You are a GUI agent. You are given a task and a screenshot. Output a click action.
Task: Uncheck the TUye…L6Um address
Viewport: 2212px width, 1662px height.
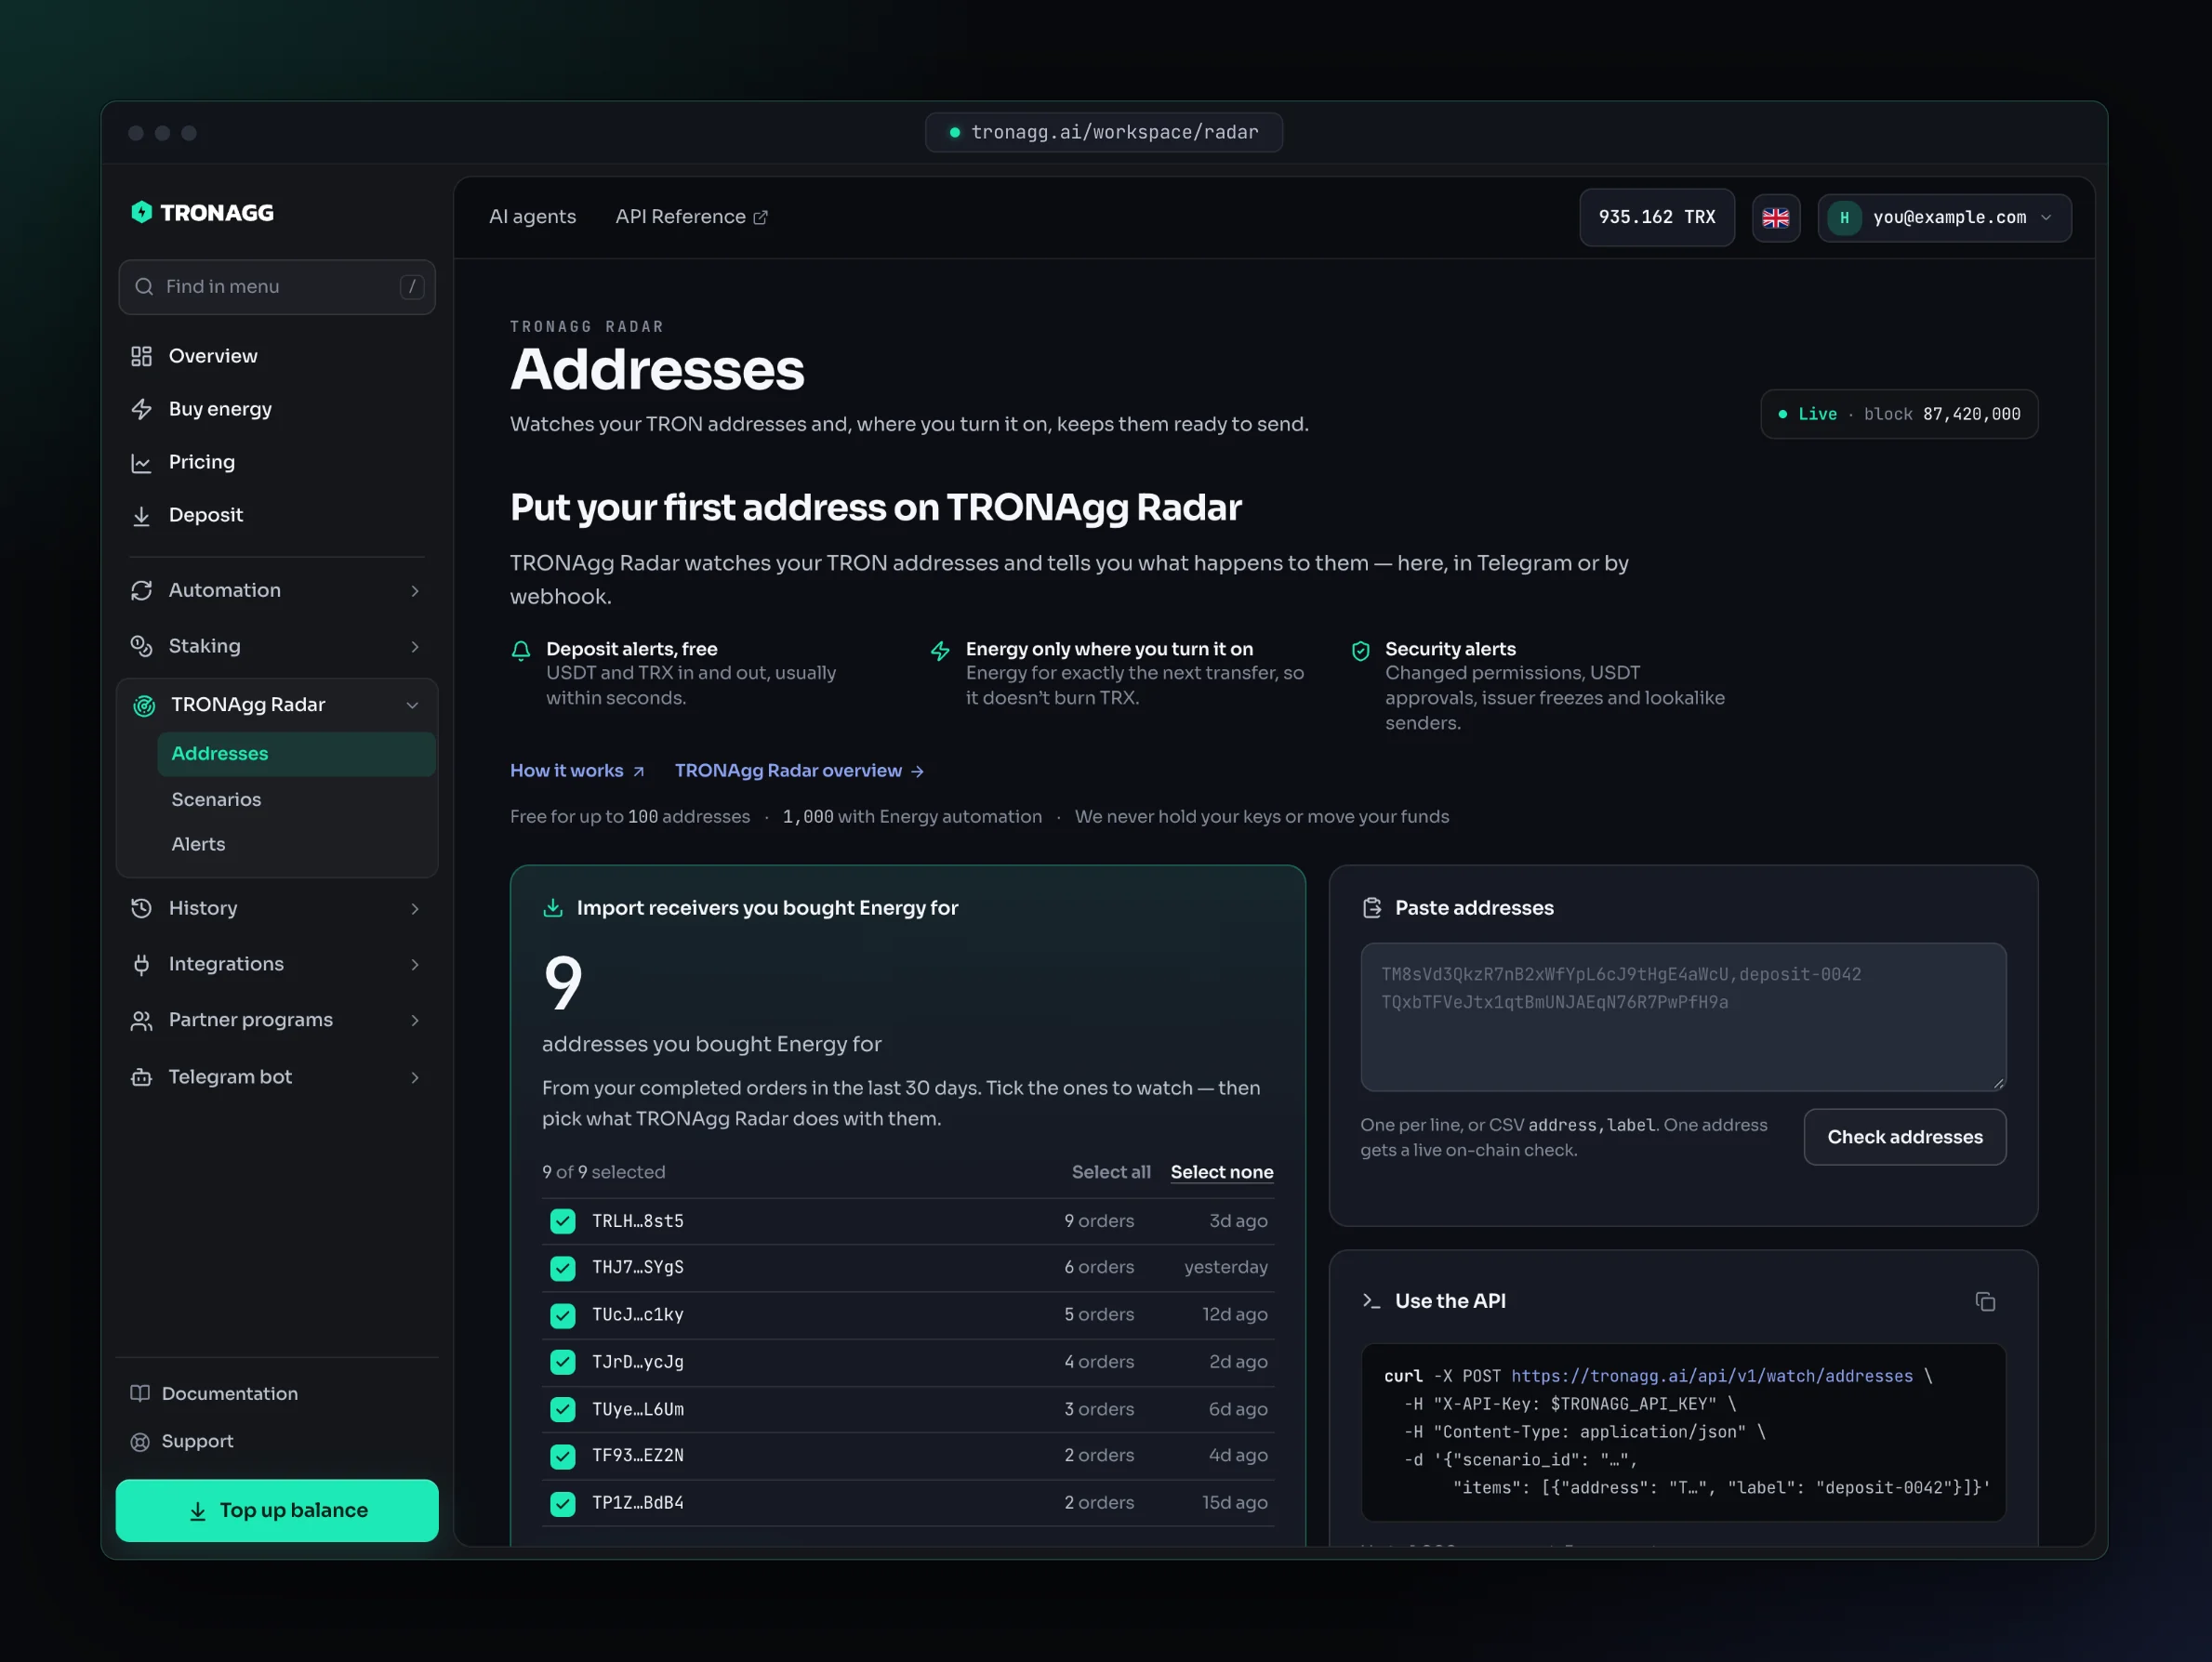click(x=563, y=1409)
